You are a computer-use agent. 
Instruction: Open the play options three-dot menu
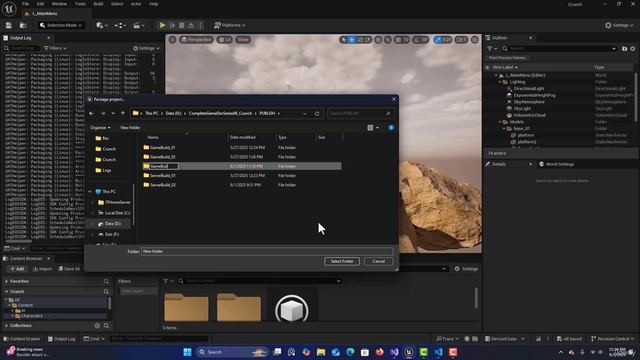coord(200,25)
